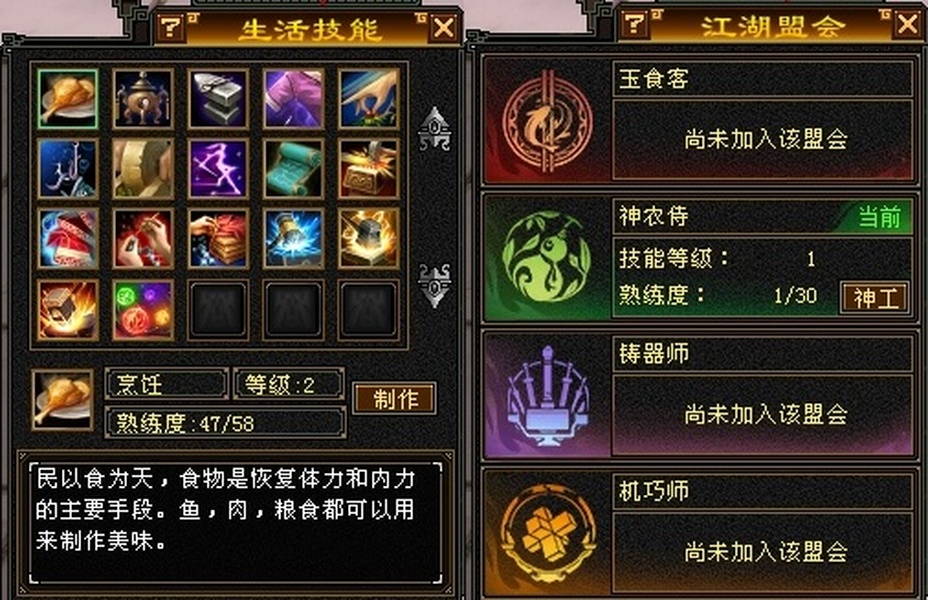Click the 神工 button

875,298
